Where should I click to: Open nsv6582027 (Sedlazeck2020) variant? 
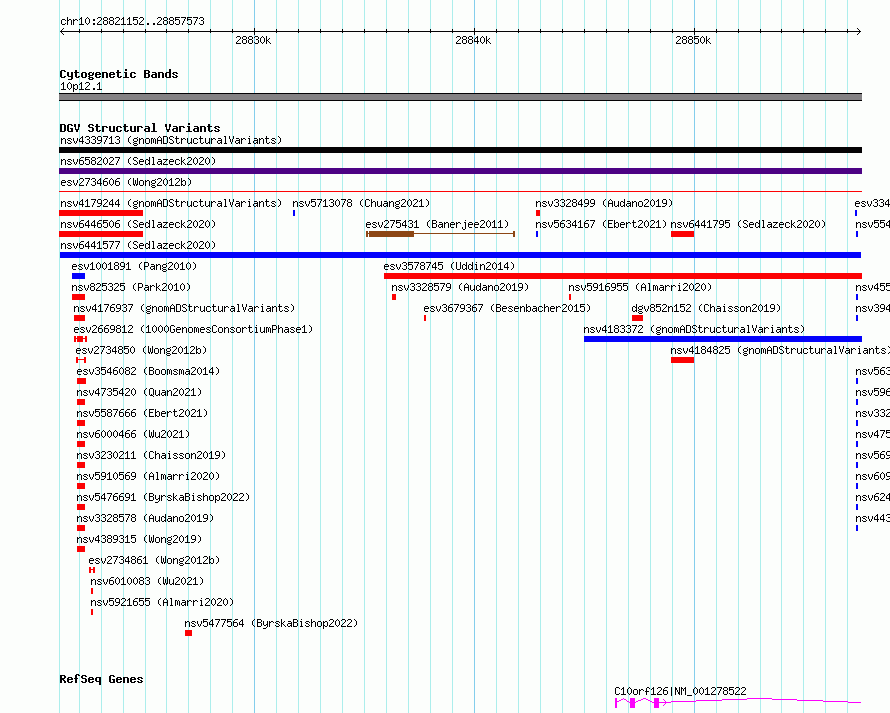(138, 161)
